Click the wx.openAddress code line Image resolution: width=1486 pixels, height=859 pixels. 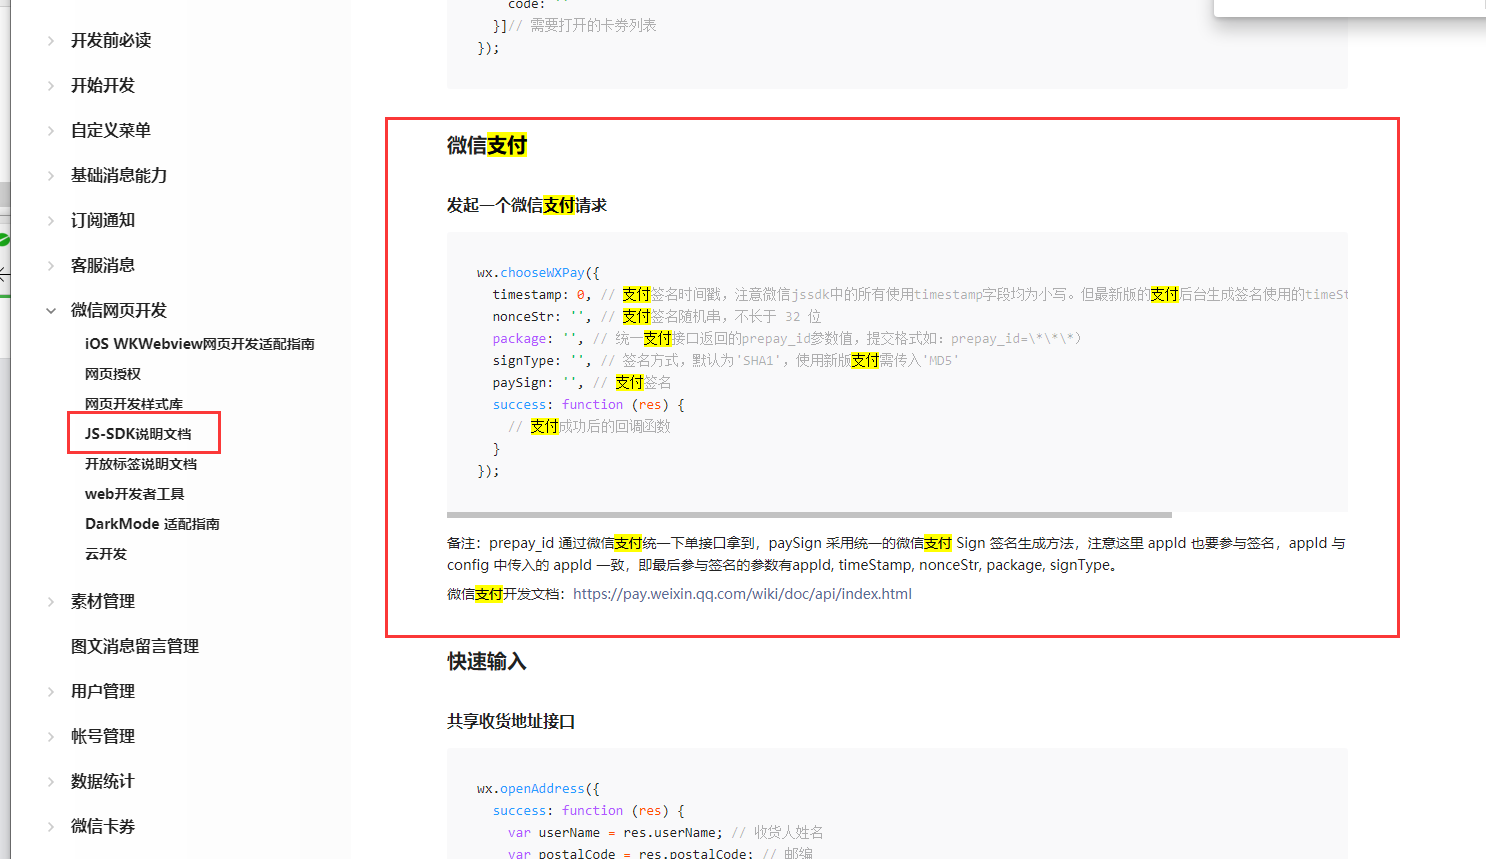(538, 788)
